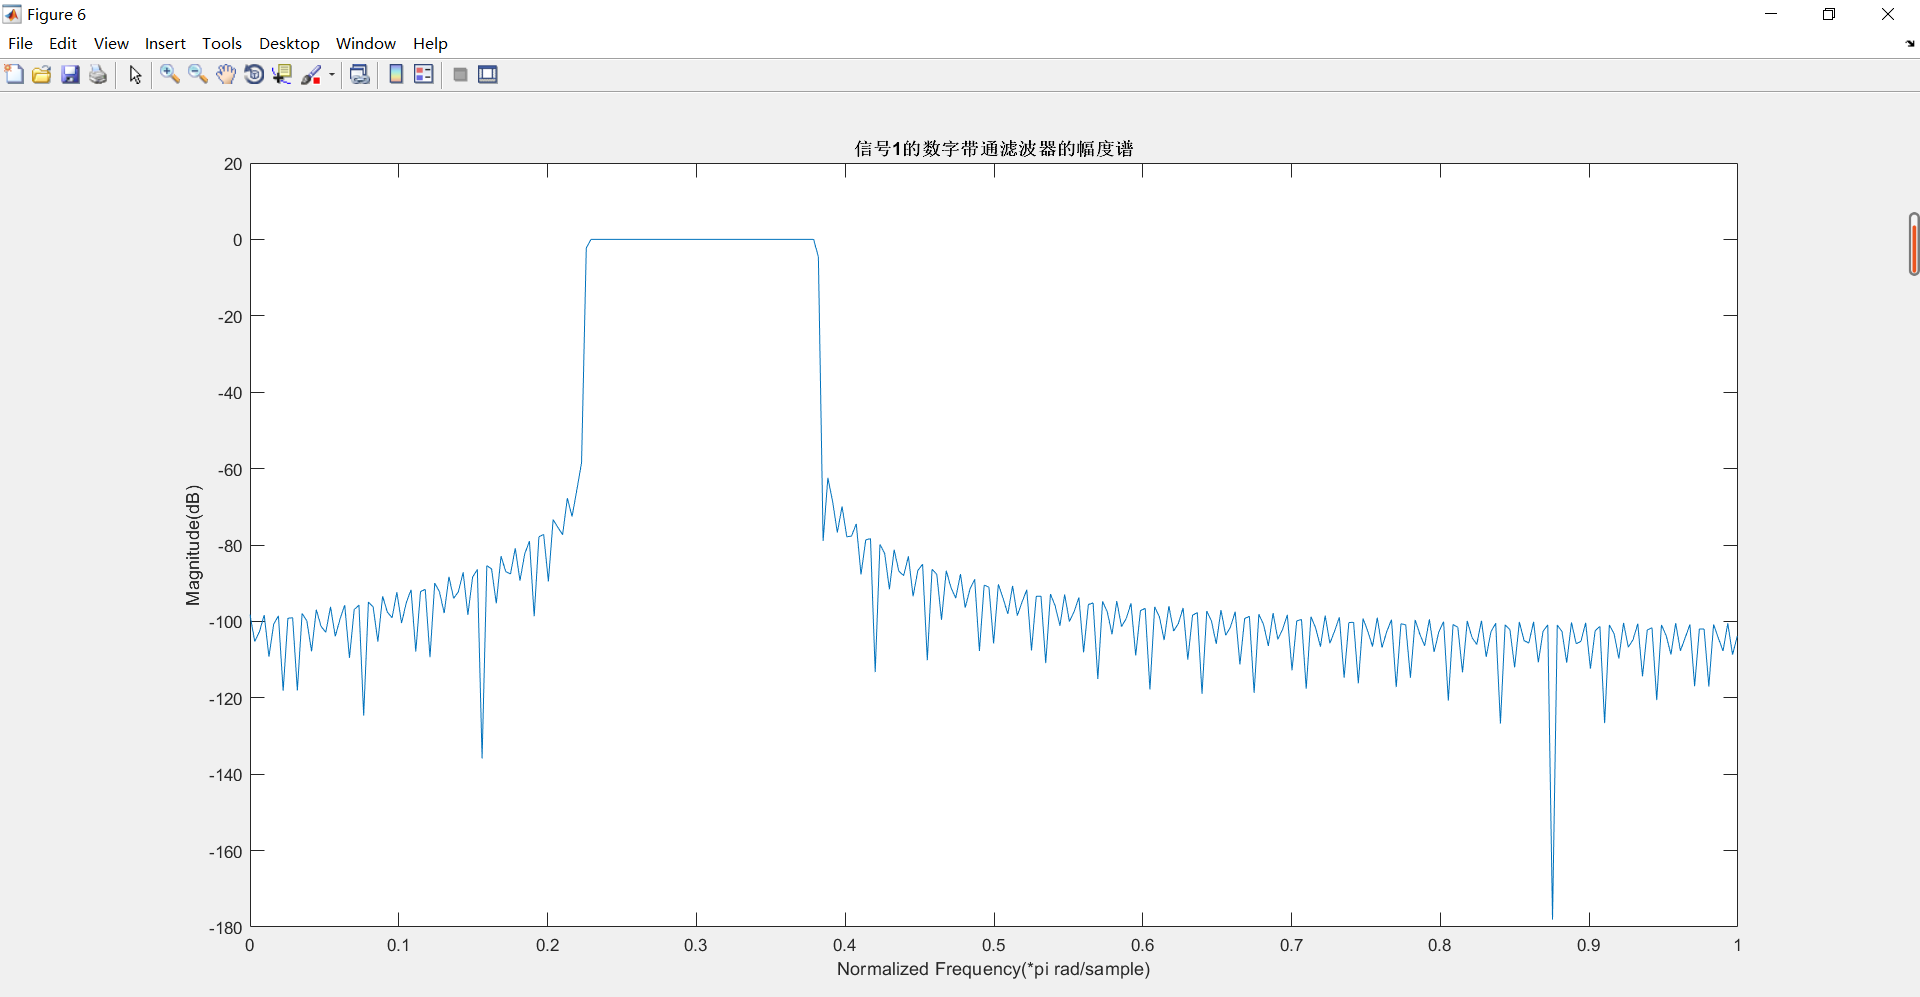Click the x-axis tick label 0.5
Viewport: 1920px width, 997px height.
click(x=993, y=945)
